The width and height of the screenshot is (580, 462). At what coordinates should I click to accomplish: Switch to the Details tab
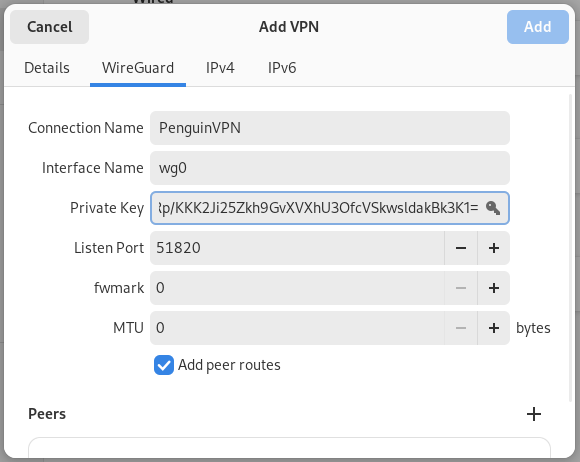pos(47,68)
